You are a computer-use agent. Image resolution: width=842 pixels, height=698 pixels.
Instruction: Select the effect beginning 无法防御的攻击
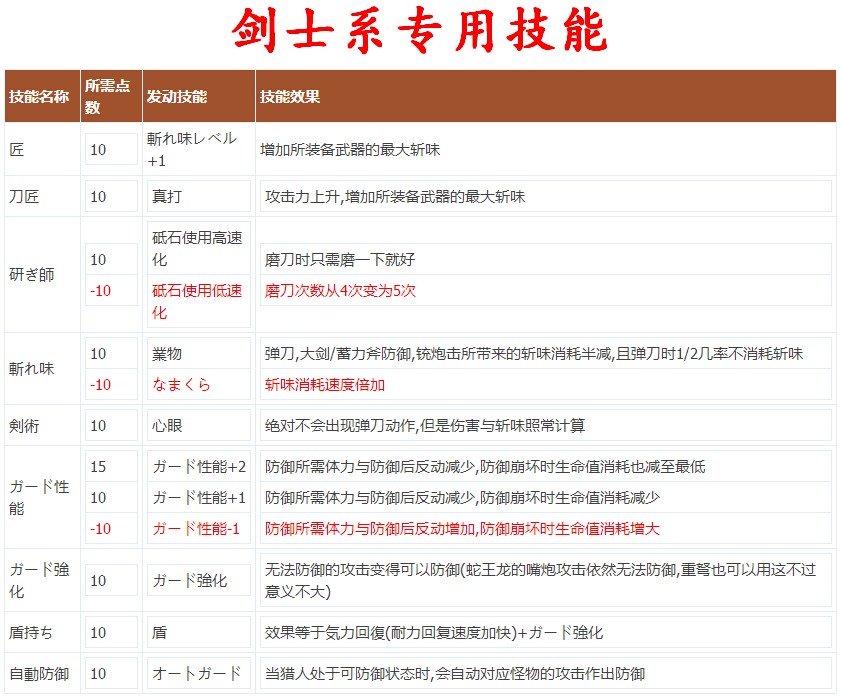[540, 580]
